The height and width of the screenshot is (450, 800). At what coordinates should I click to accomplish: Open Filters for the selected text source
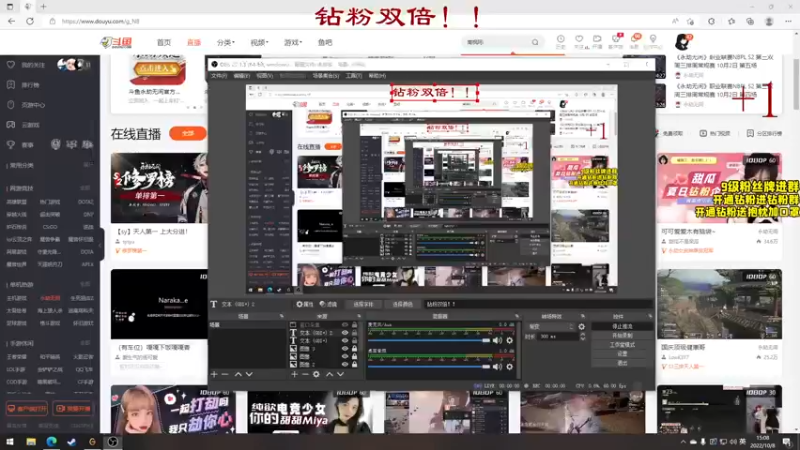[329, 304]
